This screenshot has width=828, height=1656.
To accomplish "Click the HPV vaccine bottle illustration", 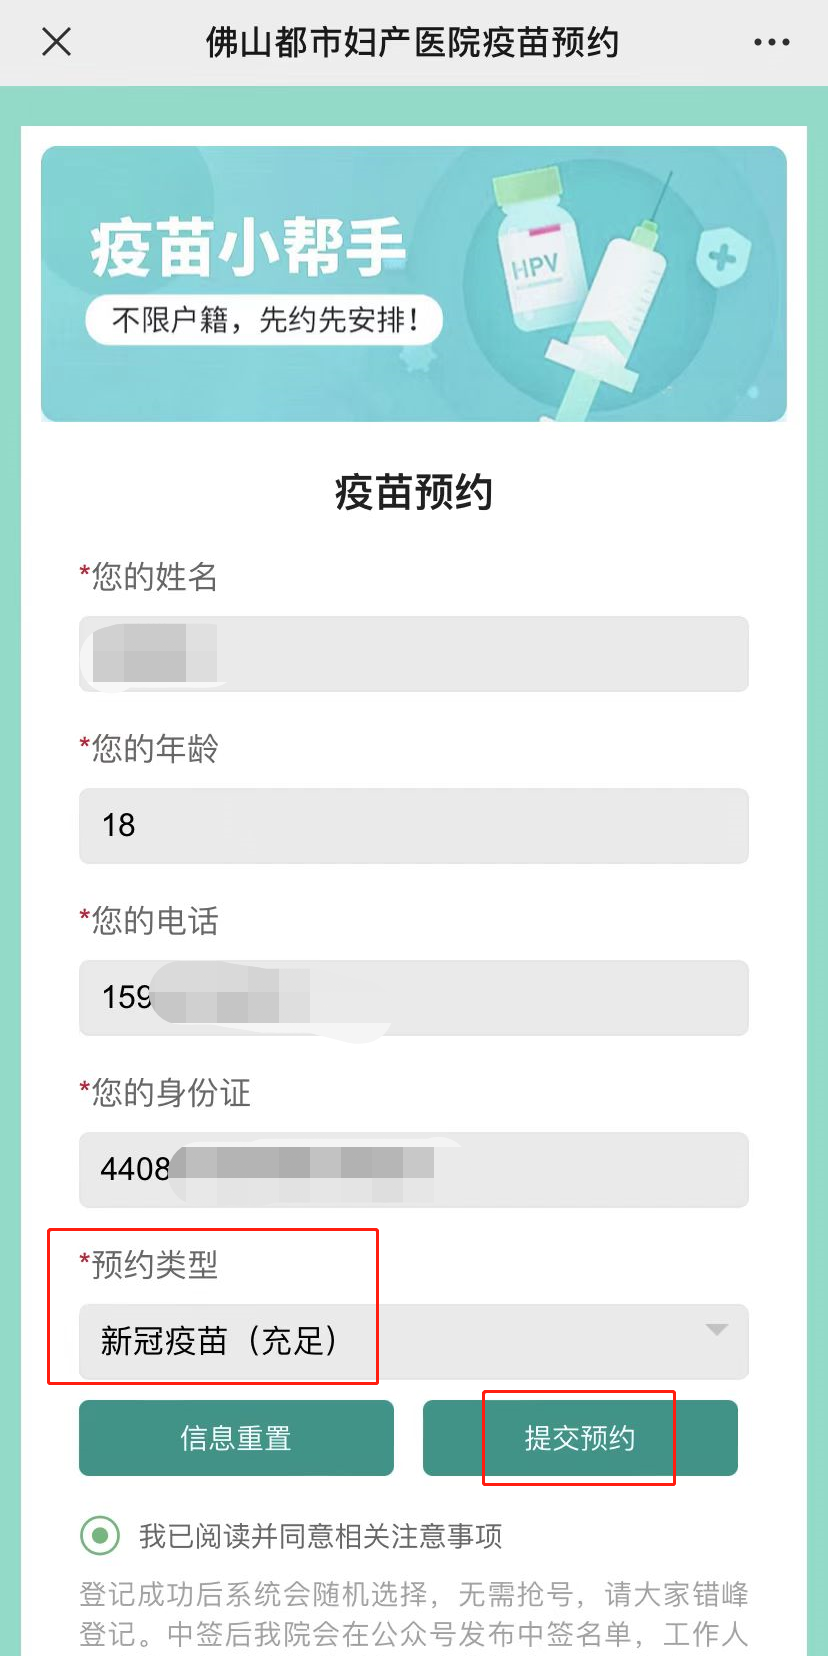I will pos(533,260).
